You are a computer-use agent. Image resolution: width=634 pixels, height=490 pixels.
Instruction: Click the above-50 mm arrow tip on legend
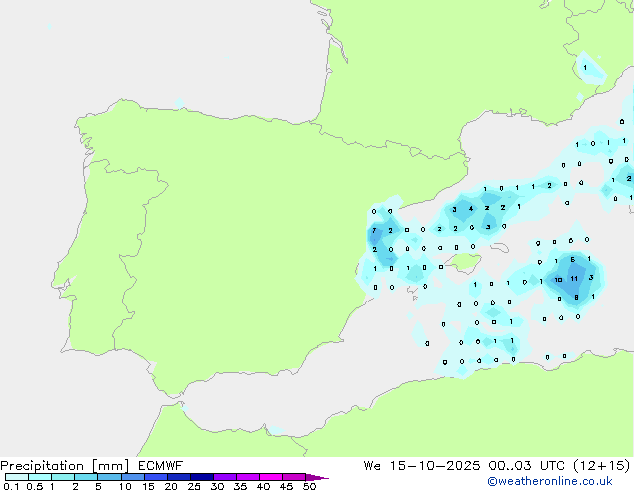317,477
